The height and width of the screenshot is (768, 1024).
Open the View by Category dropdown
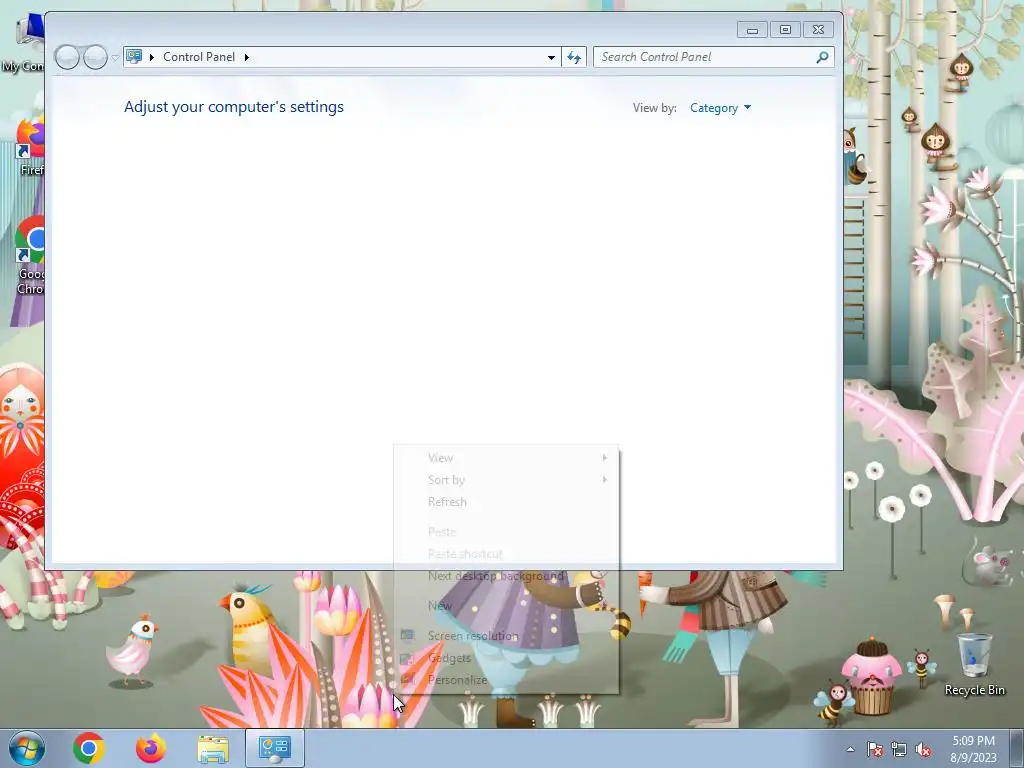point(720,108)
